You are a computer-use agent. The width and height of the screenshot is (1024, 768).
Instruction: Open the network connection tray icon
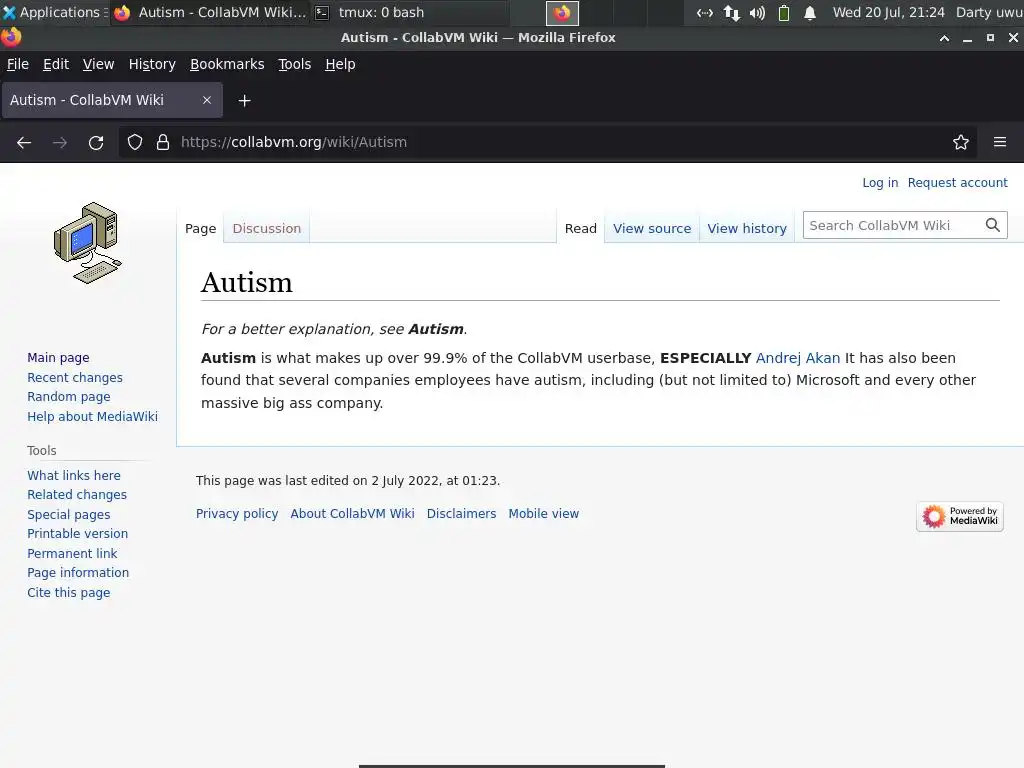731,12
